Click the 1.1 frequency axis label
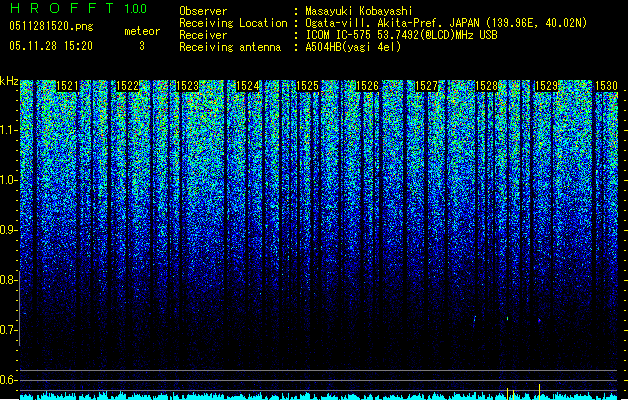The width and height of the screenshot is (629, 400). [x=9, y=130]
